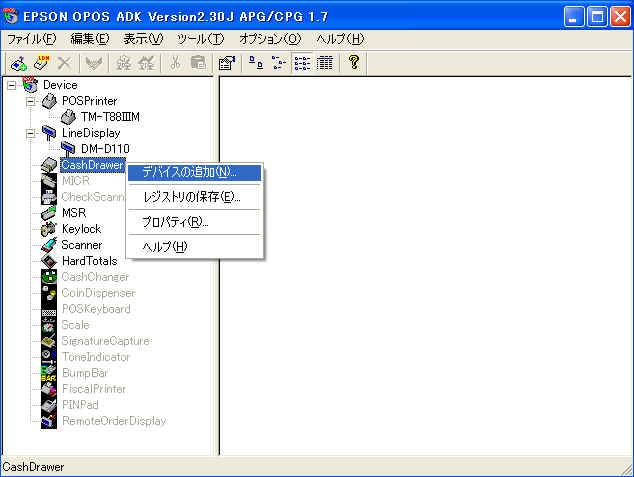
Task: Select the LineDisplay label
Action: [91, 133]
